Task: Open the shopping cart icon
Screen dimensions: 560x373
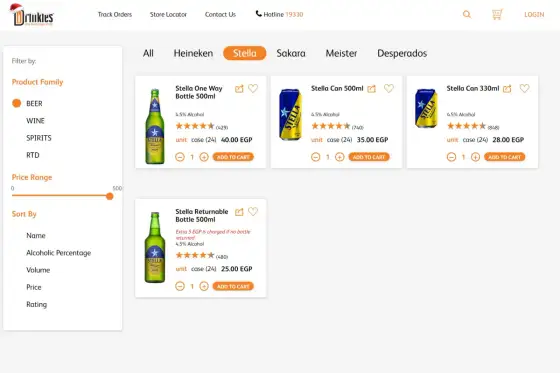Action: pos(497,14)
